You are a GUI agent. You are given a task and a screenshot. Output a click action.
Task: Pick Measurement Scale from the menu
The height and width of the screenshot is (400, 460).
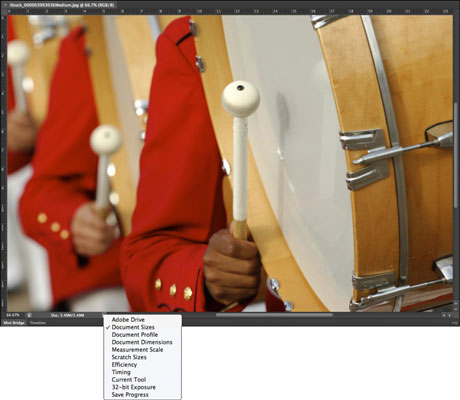pyautogui.click(x=143, y=350)
